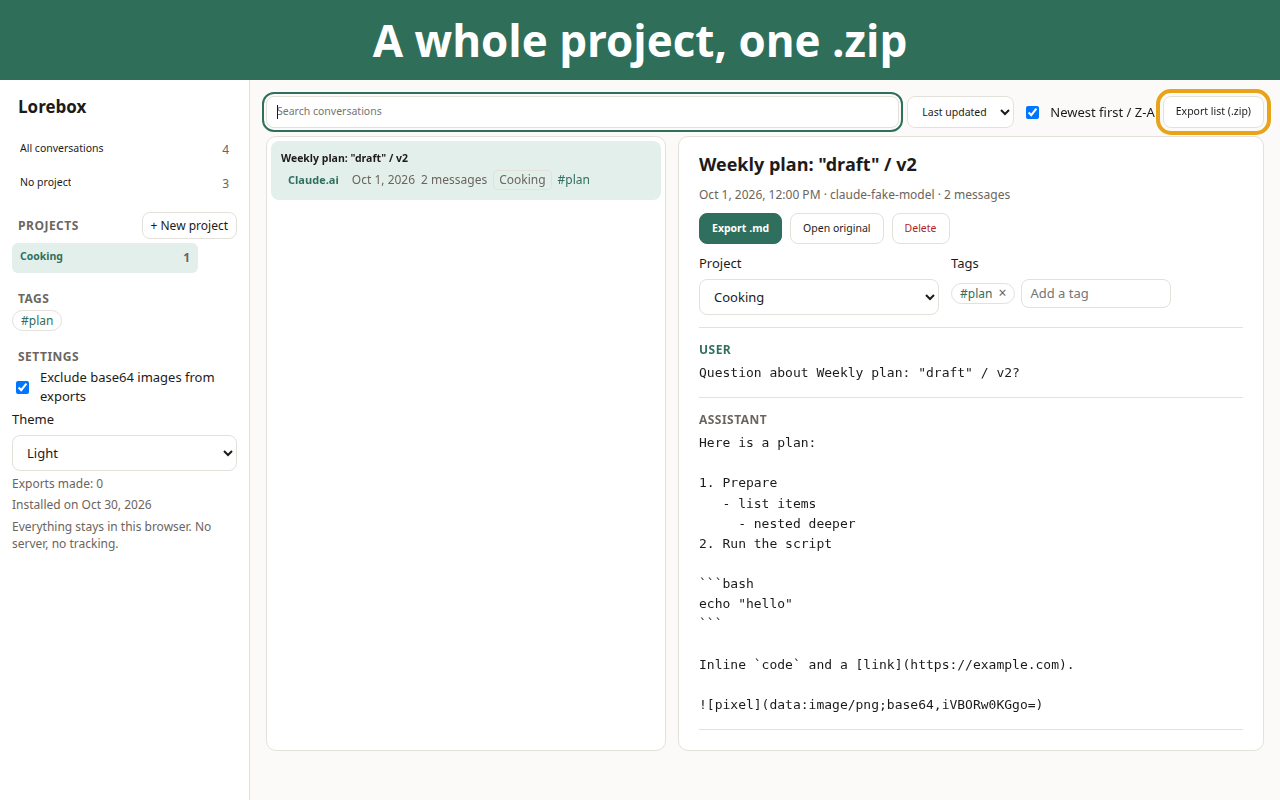The image size is (1280, 800).
Task: Click the Export .md button
Action: 740,228
